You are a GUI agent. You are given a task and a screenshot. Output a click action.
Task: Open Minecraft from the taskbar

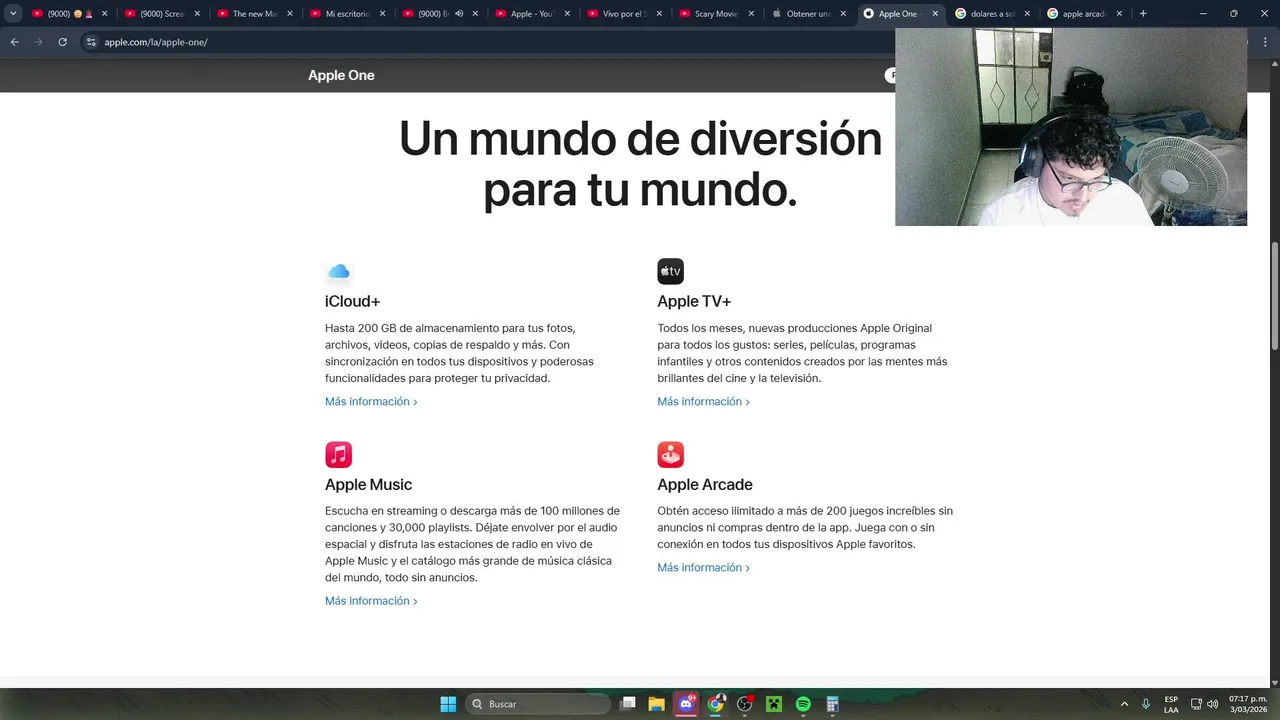774,704
